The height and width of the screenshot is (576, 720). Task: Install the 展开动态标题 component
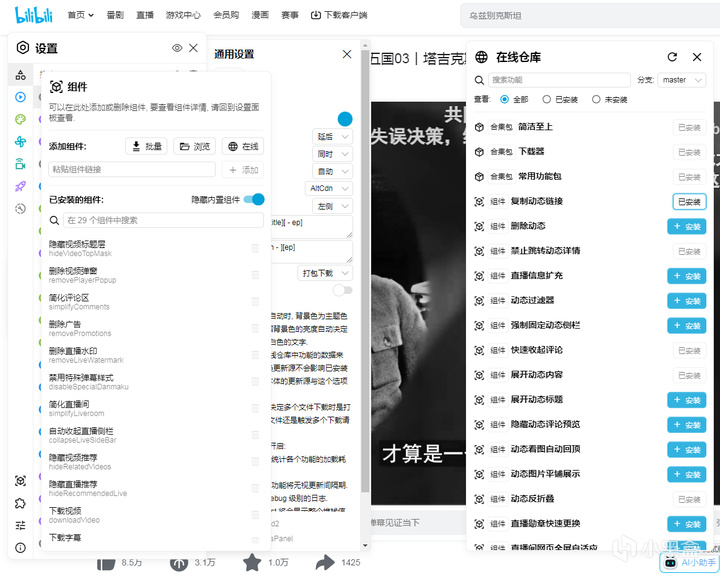pos(686,400)
